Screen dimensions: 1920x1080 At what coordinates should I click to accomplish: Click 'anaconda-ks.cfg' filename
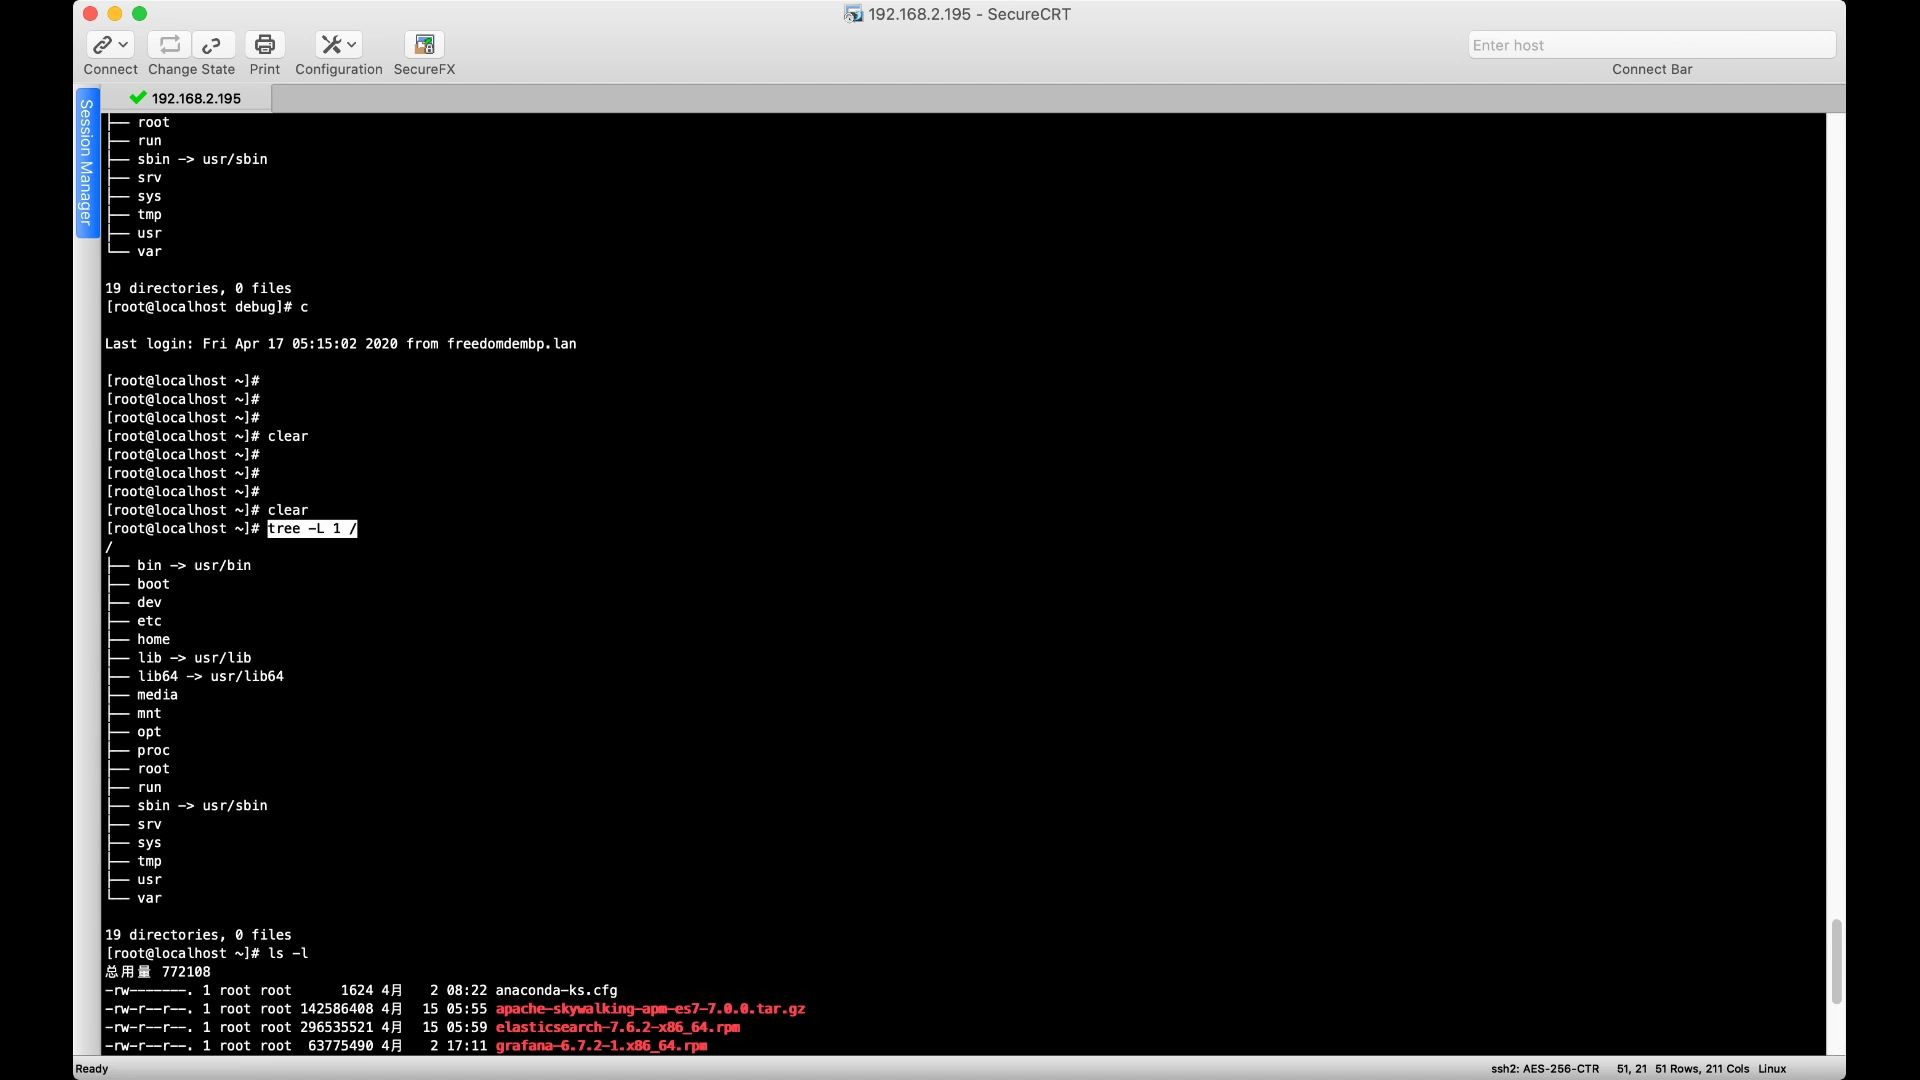[556, 990]
